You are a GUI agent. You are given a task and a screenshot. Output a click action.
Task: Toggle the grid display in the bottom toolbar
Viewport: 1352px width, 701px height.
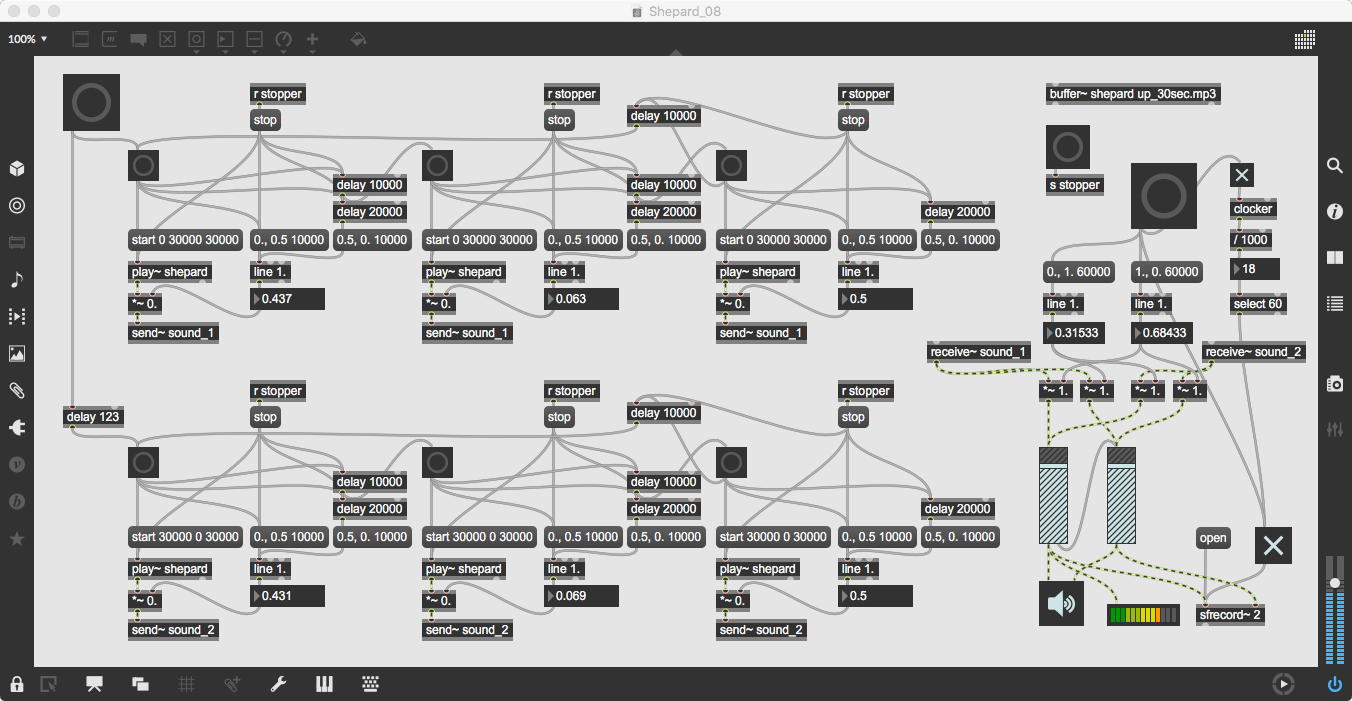186,684
